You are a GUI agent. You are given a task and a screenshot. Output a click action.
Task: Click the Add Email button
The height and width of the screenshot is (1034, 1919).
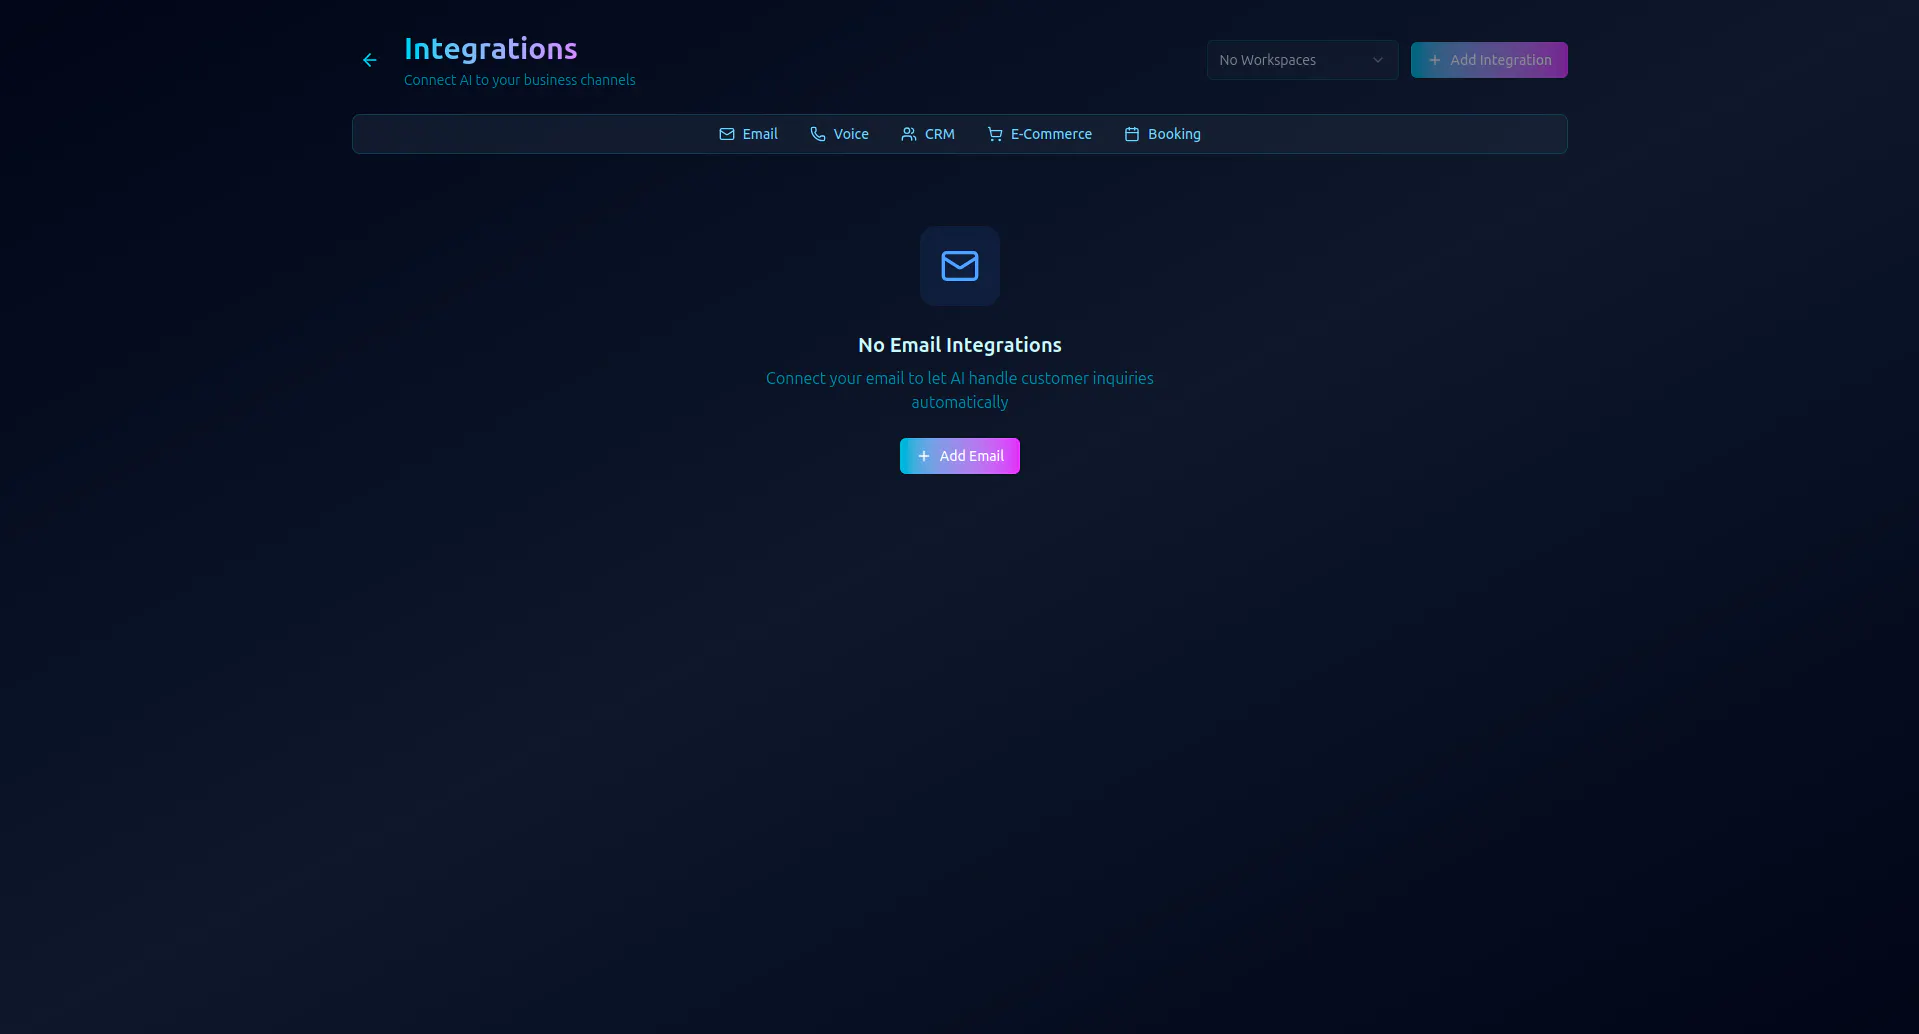tap(960, 456)
